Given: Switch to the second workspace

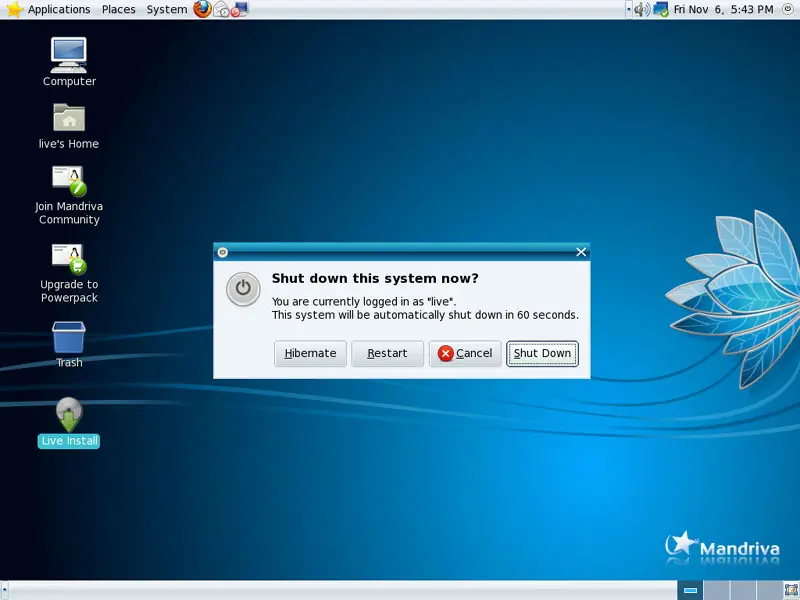Looking at the screenshot, I should coord(716,590).
